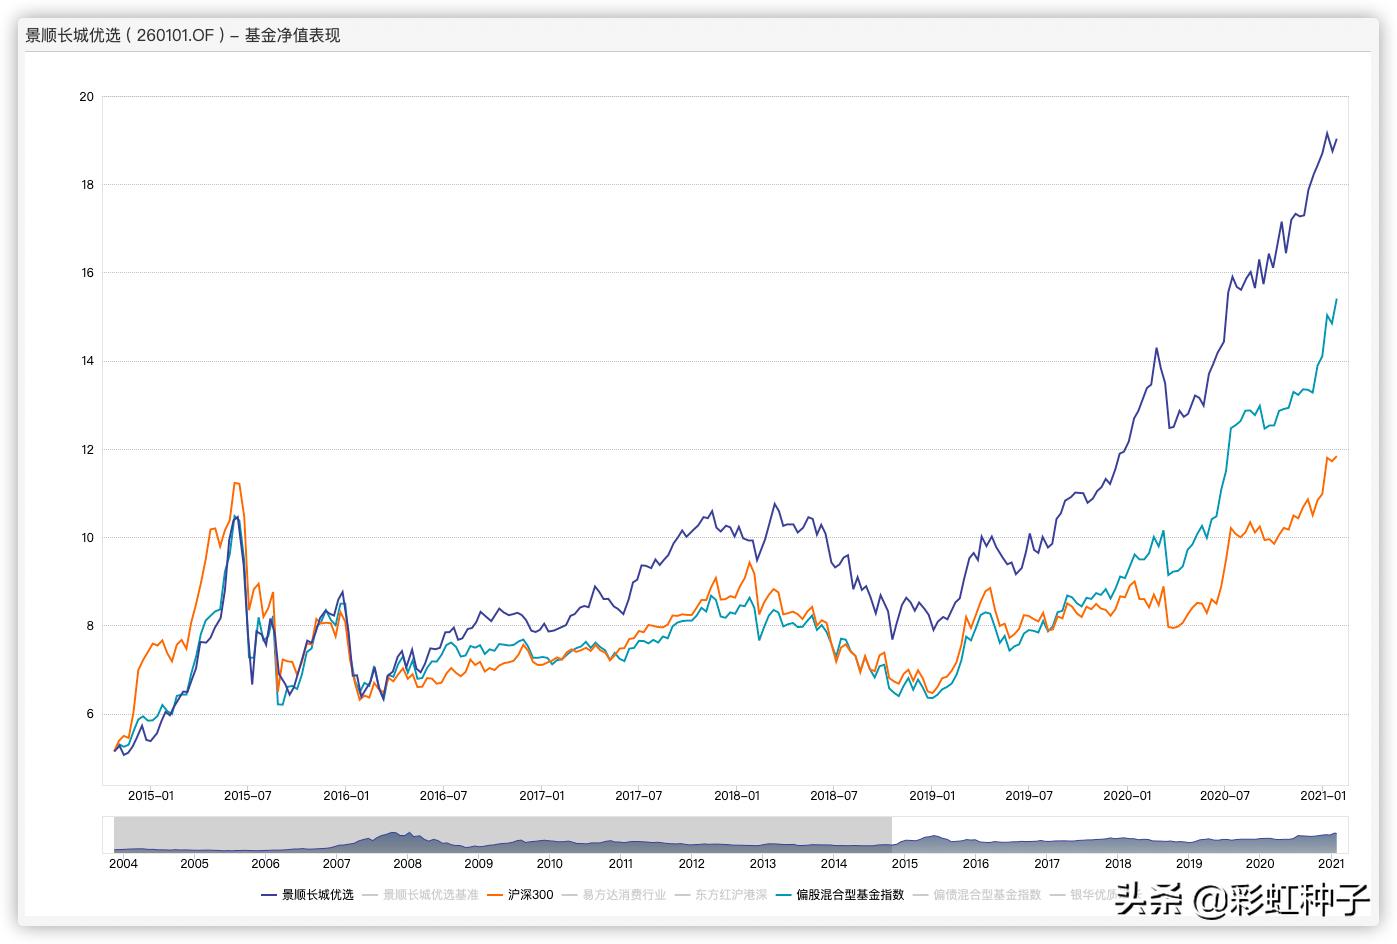Click the 2019-07 x-axis label

tap(1029, 796)
